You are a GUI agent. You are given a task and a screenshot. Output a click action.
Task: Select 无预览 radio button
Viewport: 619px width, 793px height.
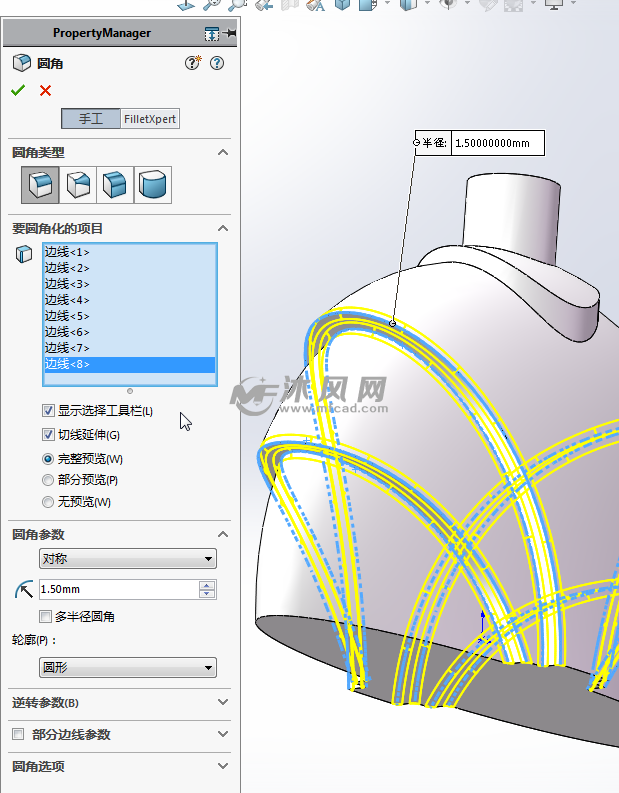[48, 502]
